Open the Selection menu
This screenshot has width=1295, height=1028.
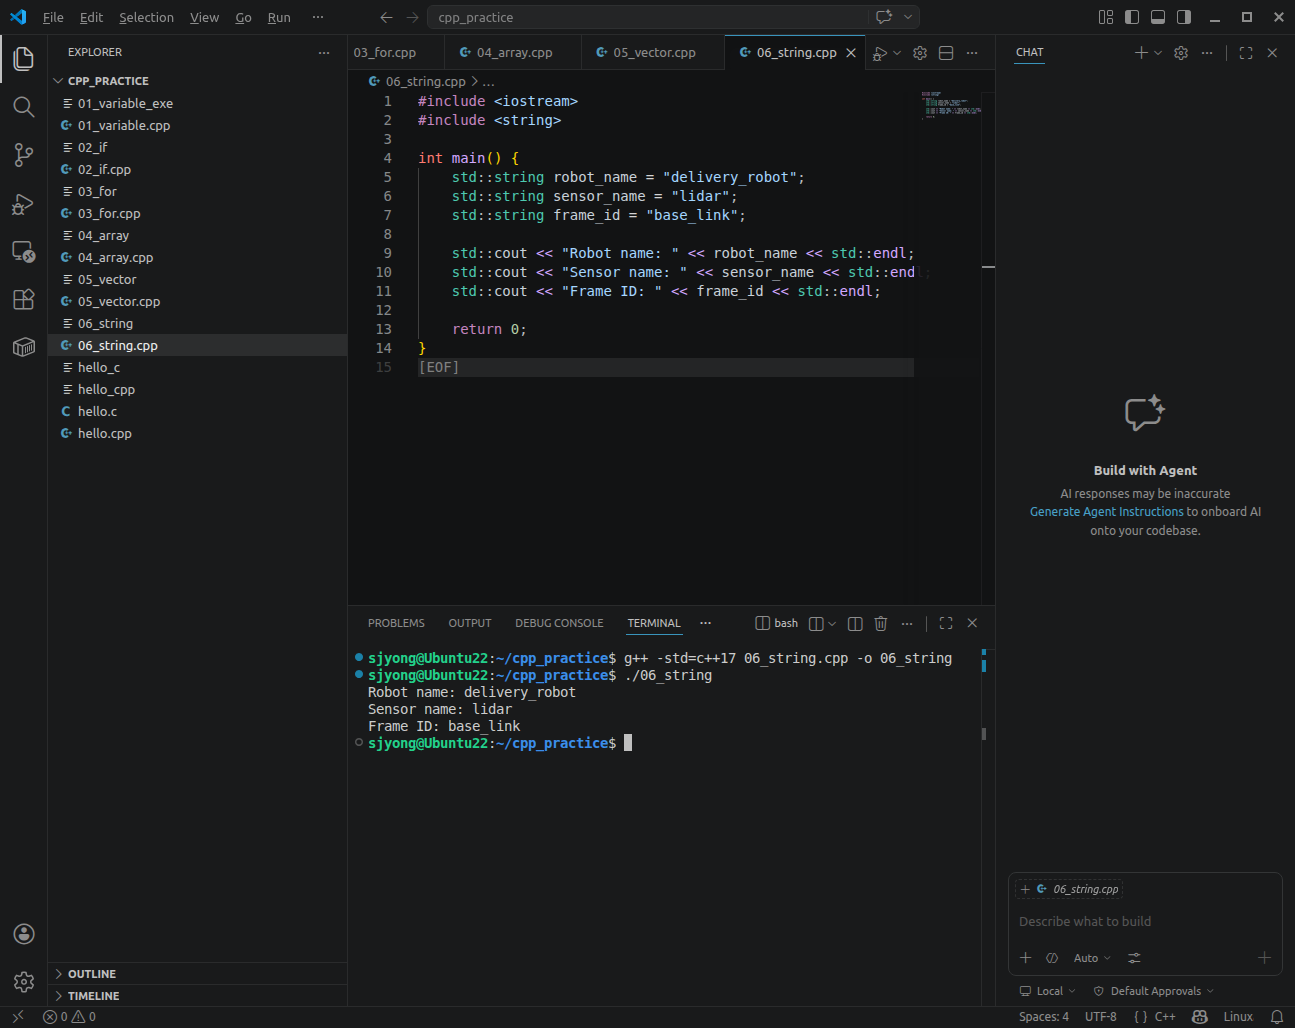[x=146, y=17]
